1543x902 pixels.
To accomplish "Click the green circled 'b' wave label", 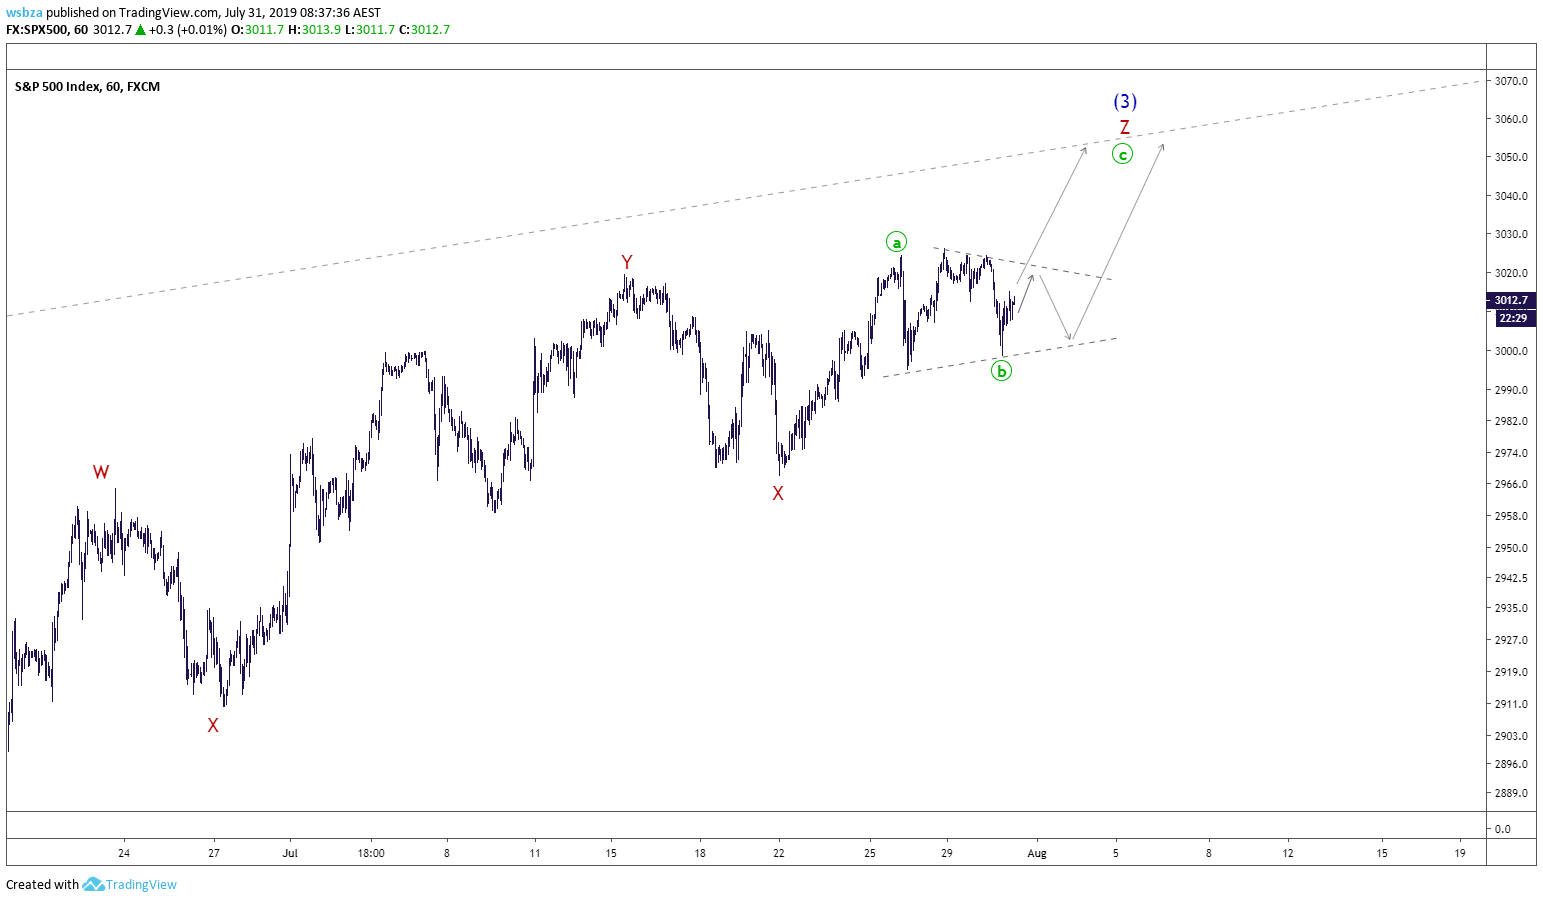I will pos(1001,371).
